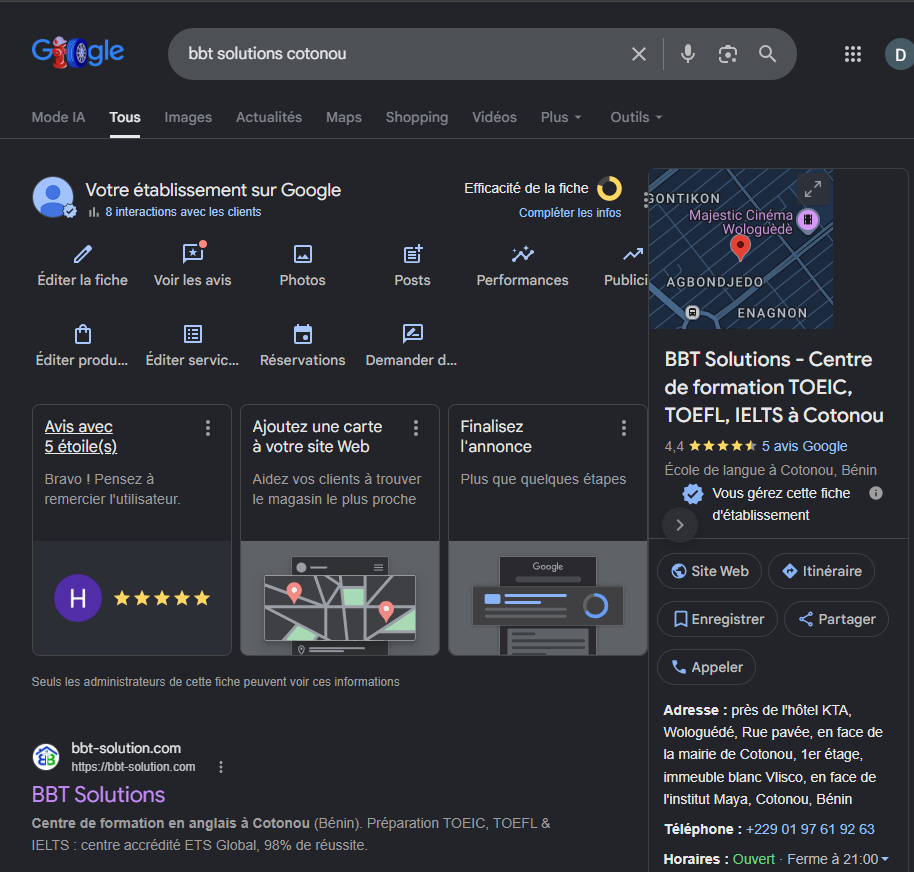
Task: Open Éditer services list icon
Action: click(193, 334)
